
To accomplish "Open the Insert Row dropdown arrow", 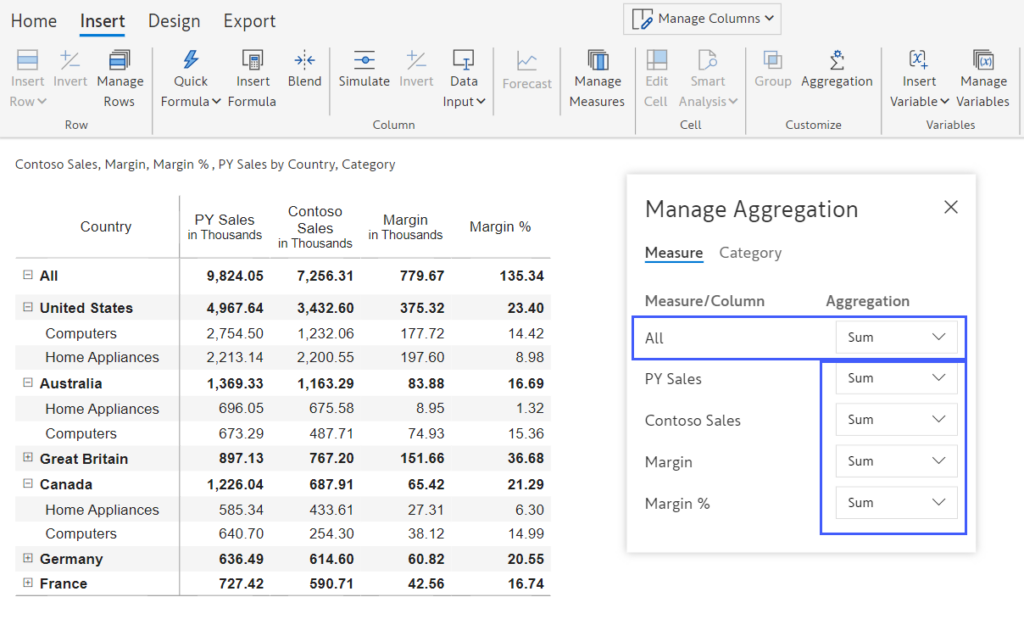I will [x=42, y=101].
